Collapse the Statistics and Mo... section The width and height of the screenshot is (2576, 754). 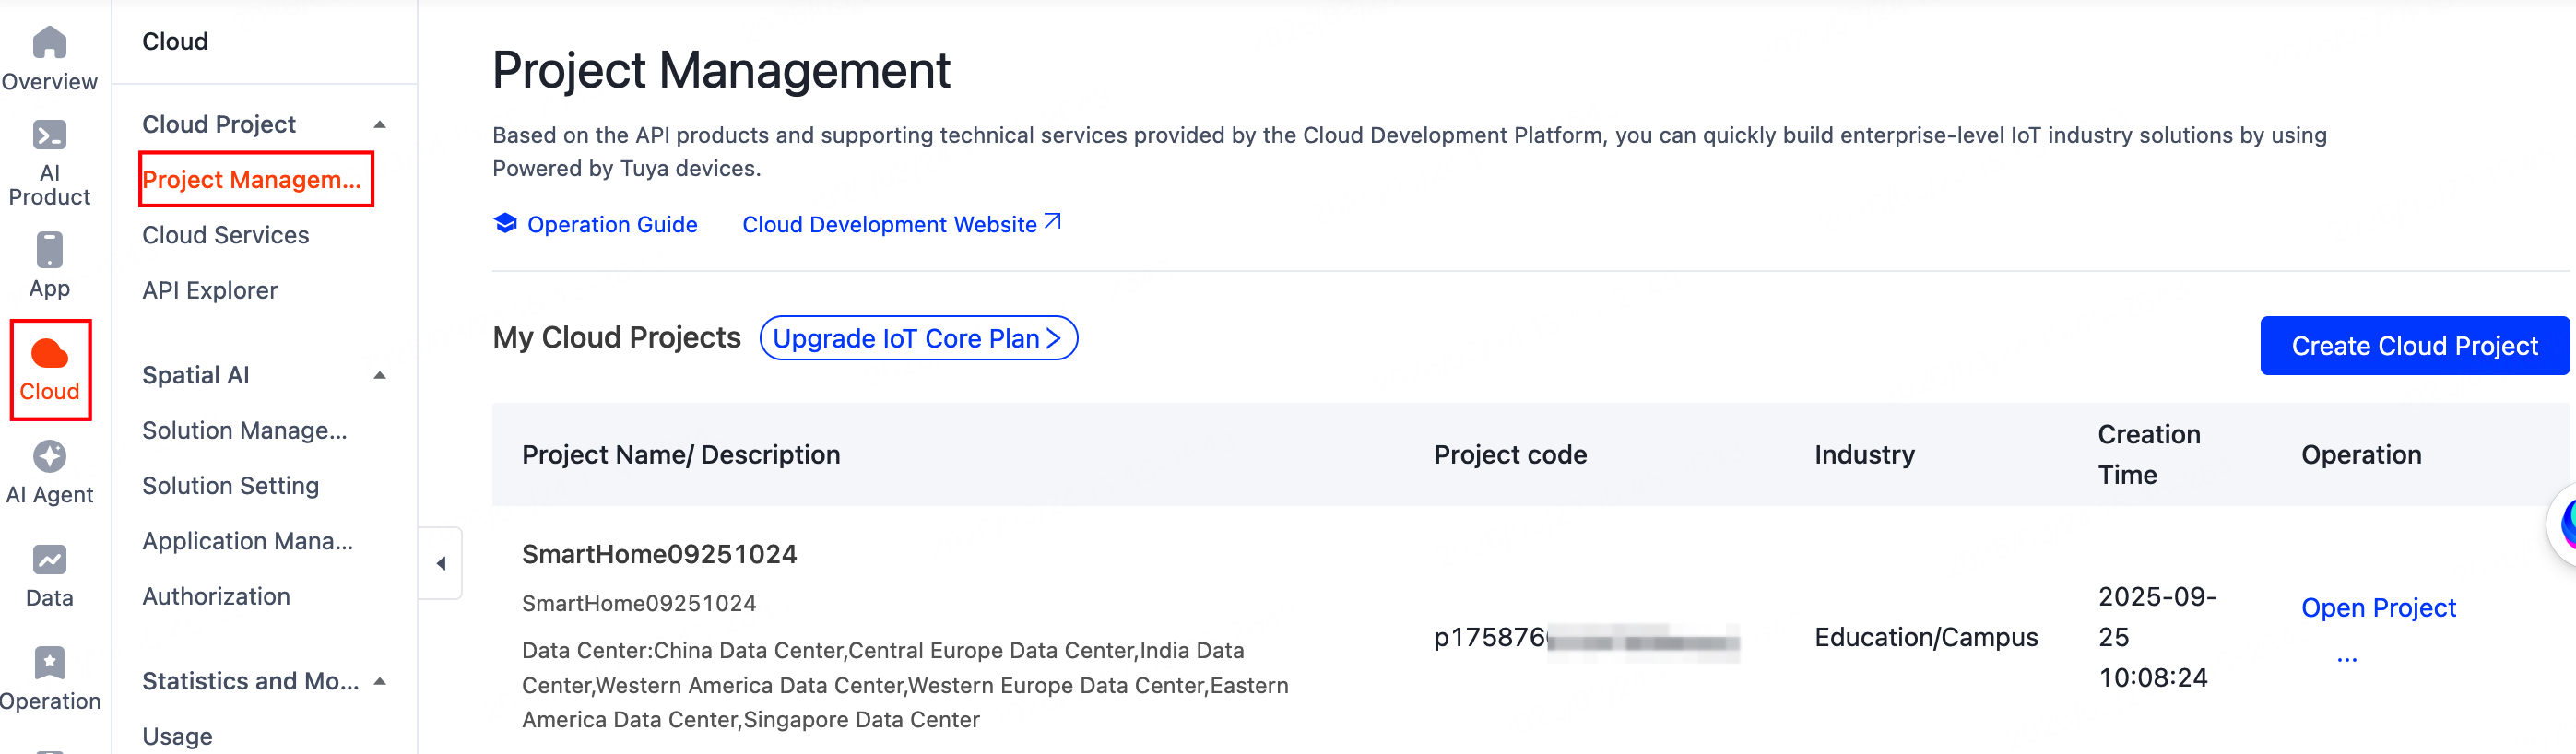(380, 682)
